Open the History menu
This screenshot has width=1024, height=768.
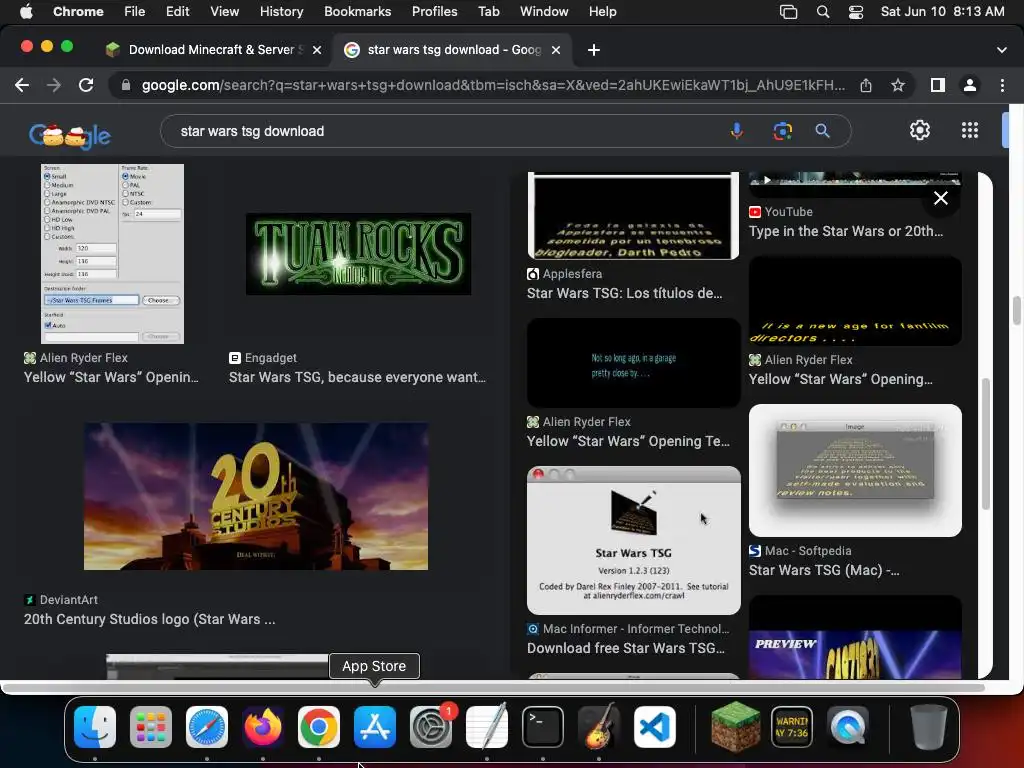coord(281,12)
